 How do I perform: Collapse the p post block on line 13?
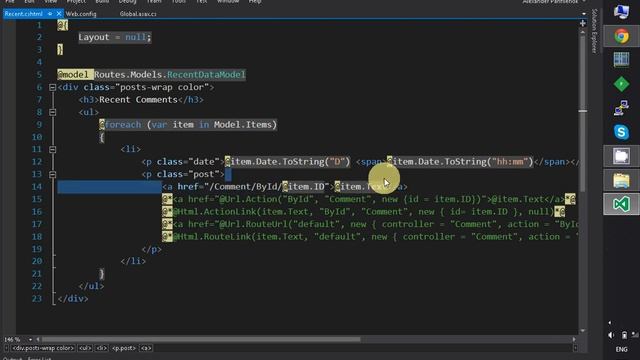52,175
